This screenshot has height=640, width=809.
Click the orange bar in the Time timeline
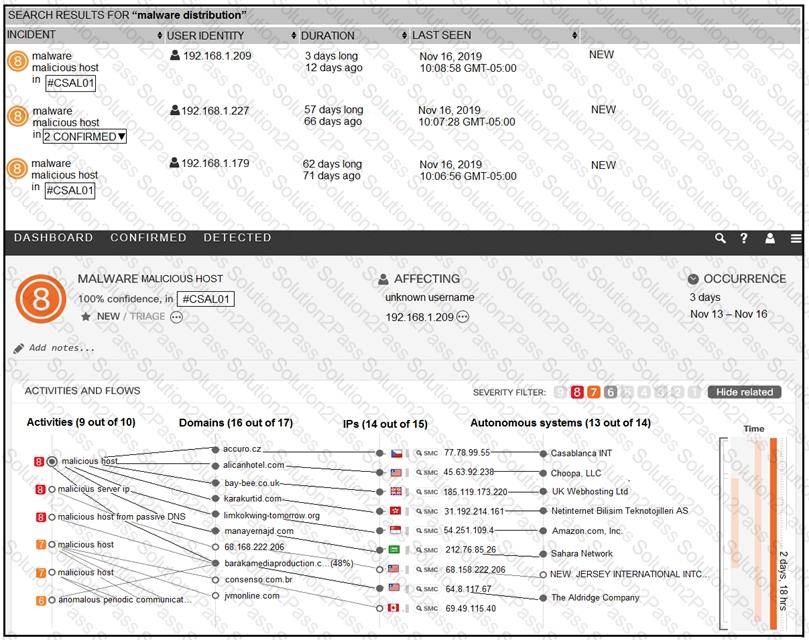[773, 530]
